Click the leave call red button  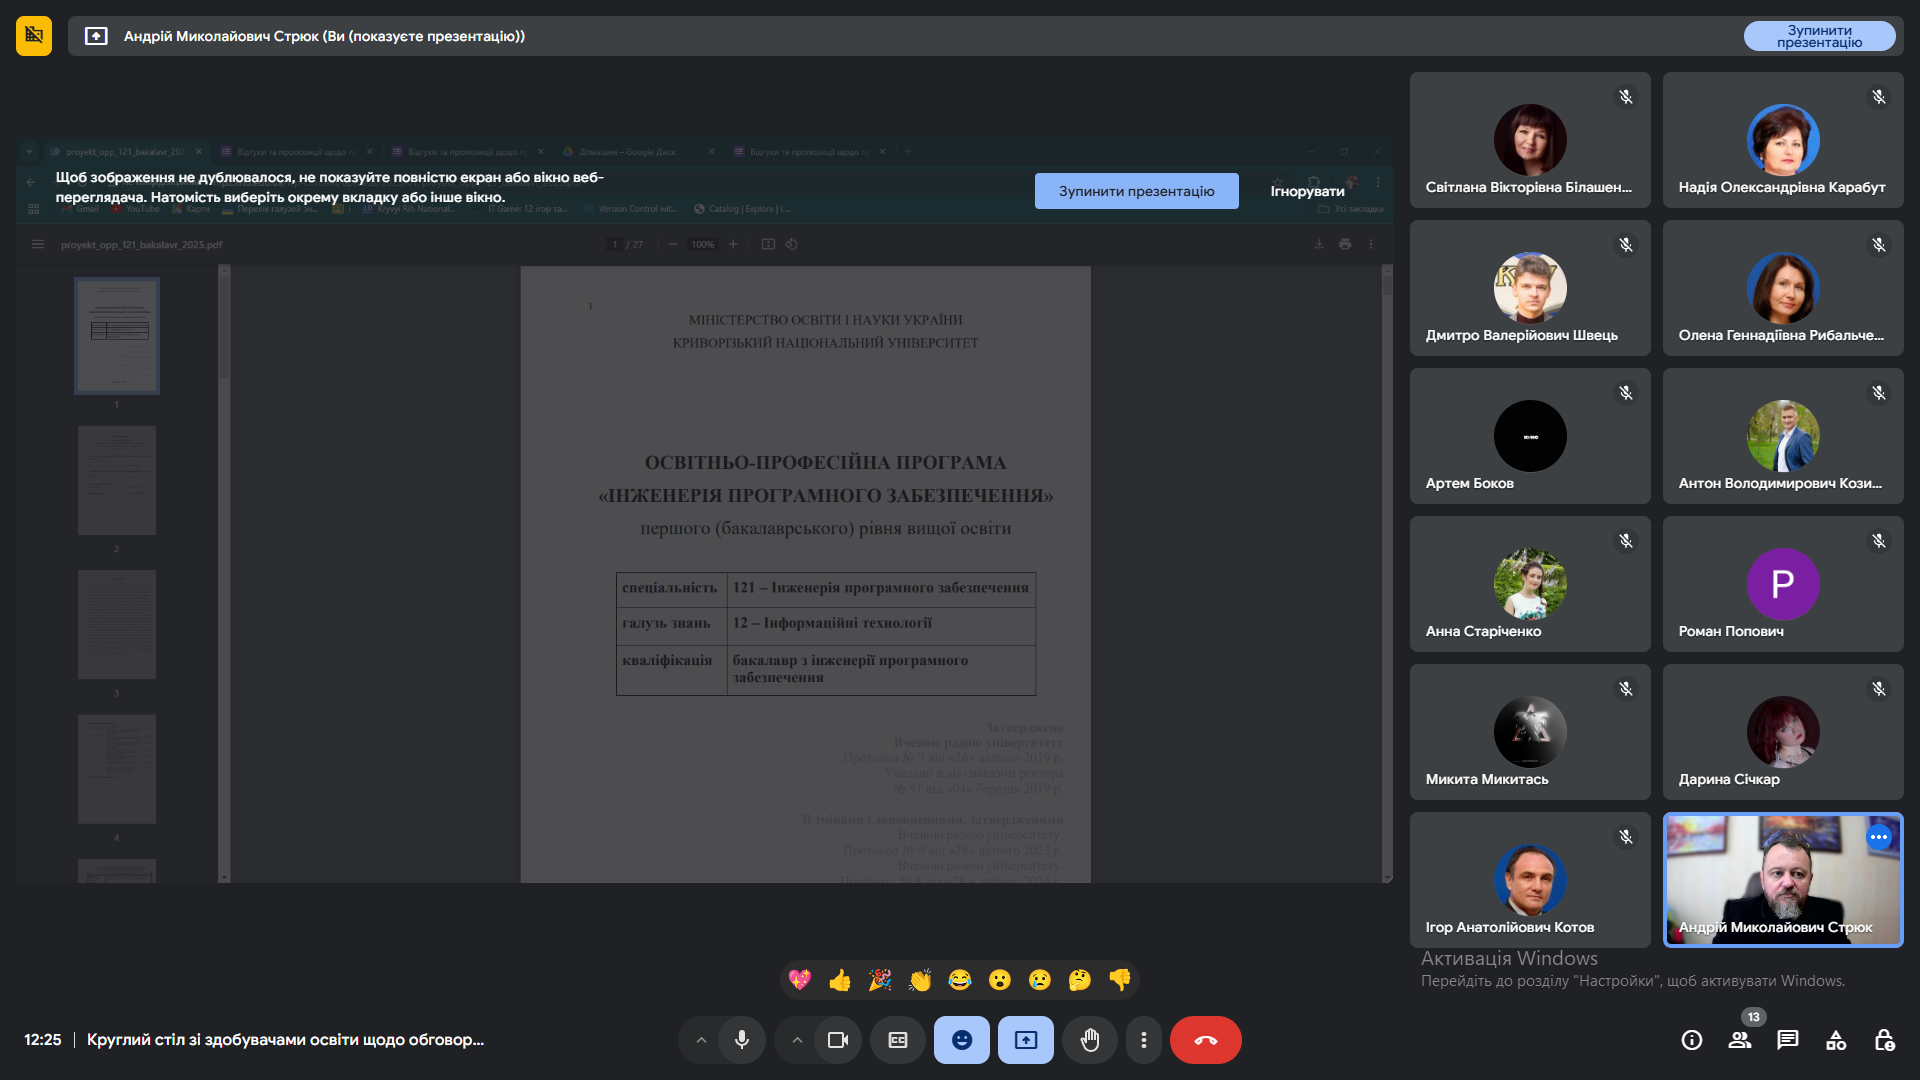(1205, 1040)
